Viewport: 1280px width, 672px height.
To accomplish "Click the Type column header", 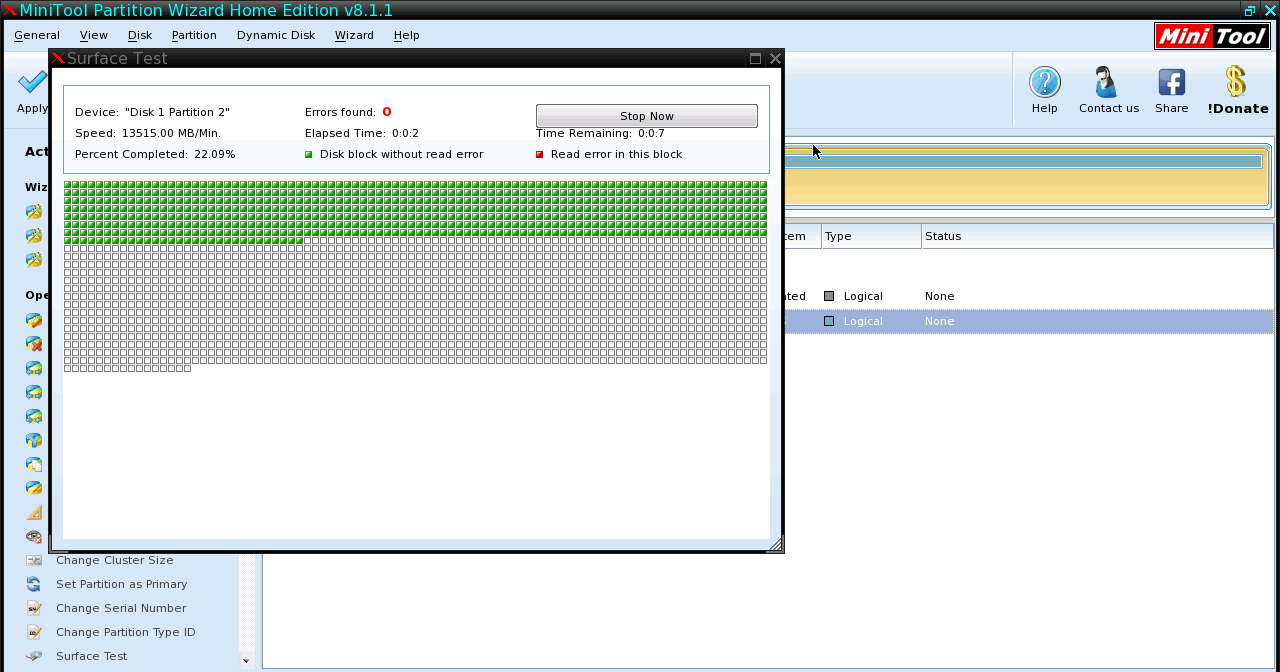I will pos(870,236).
